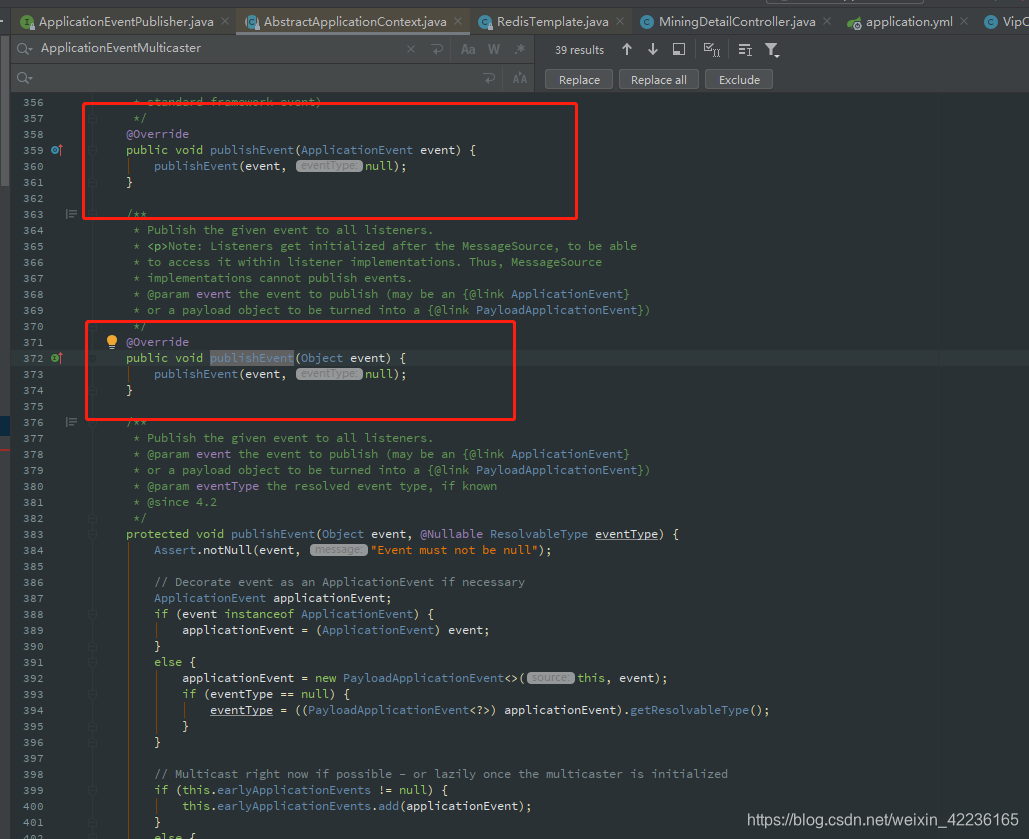
Task: Click @Override annotation on line 371
Action: (x=158, y=342)
